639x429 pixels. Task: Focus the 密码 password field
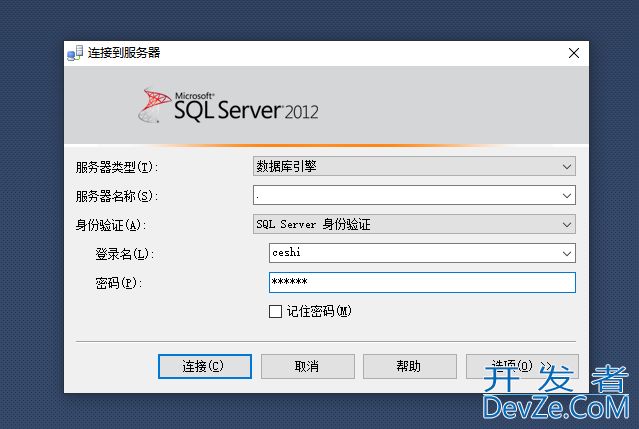(422, 282)
